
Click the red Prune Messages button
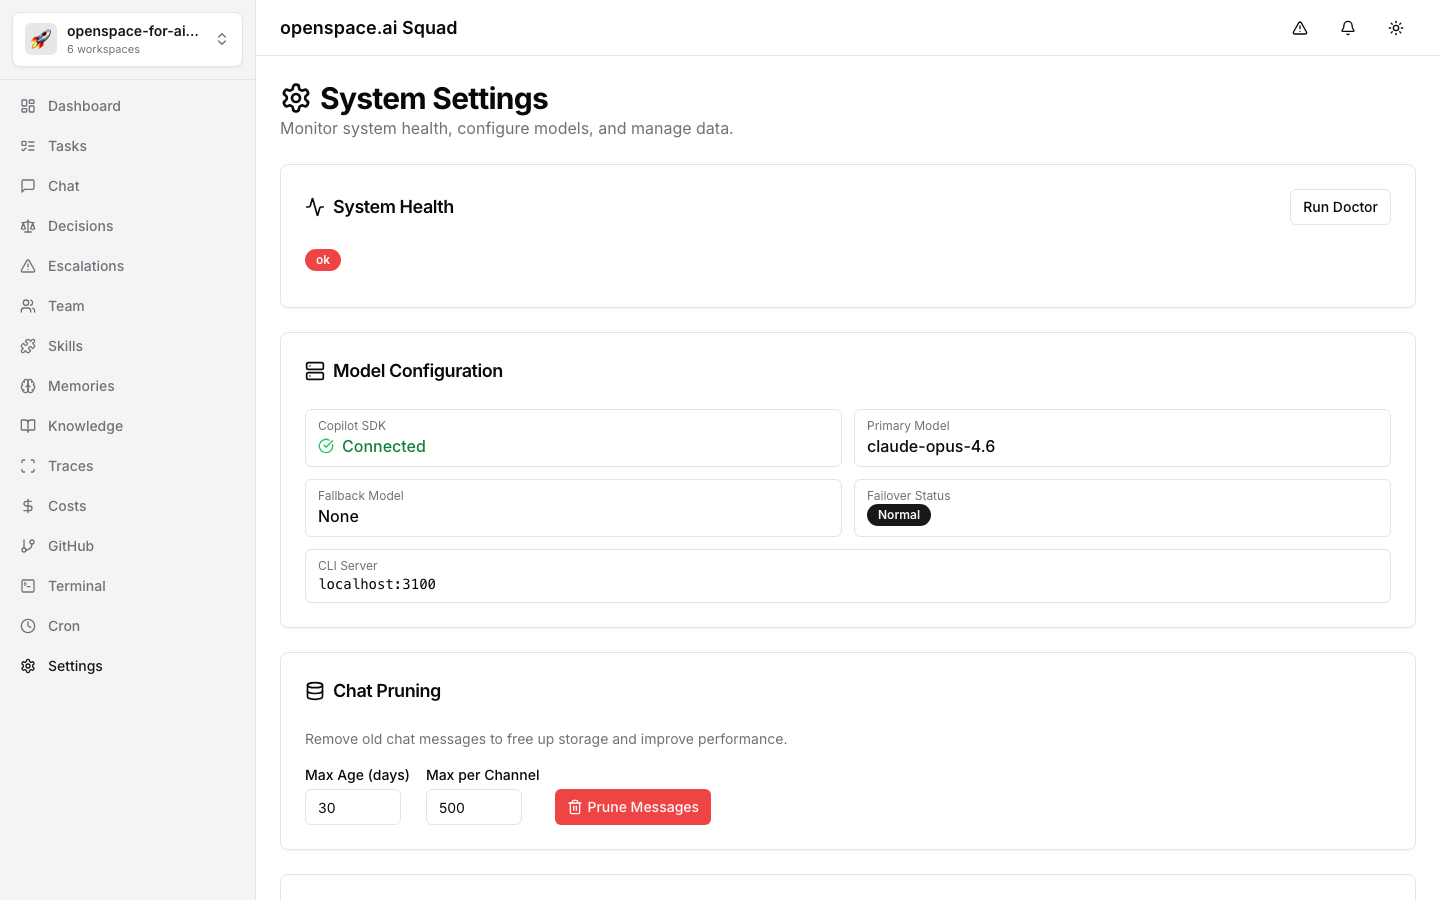[x=632, y=807]
